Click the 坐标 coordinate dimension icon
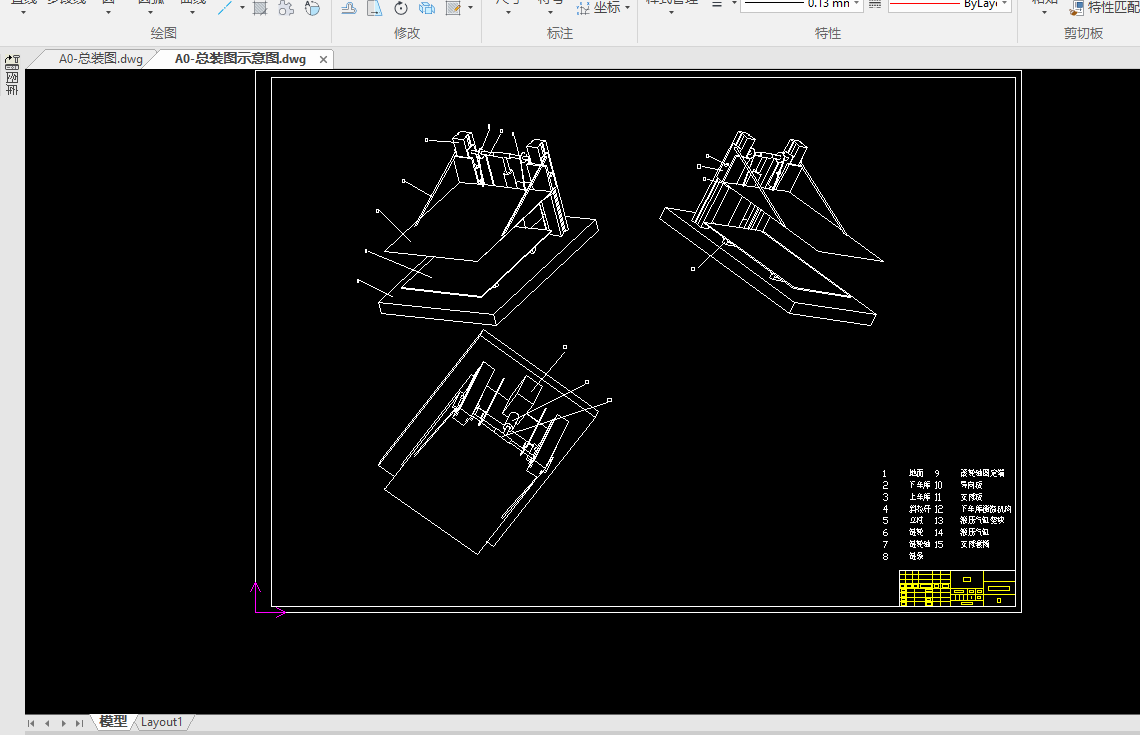This screenshot has height=735, width=1140. (583, 8)
